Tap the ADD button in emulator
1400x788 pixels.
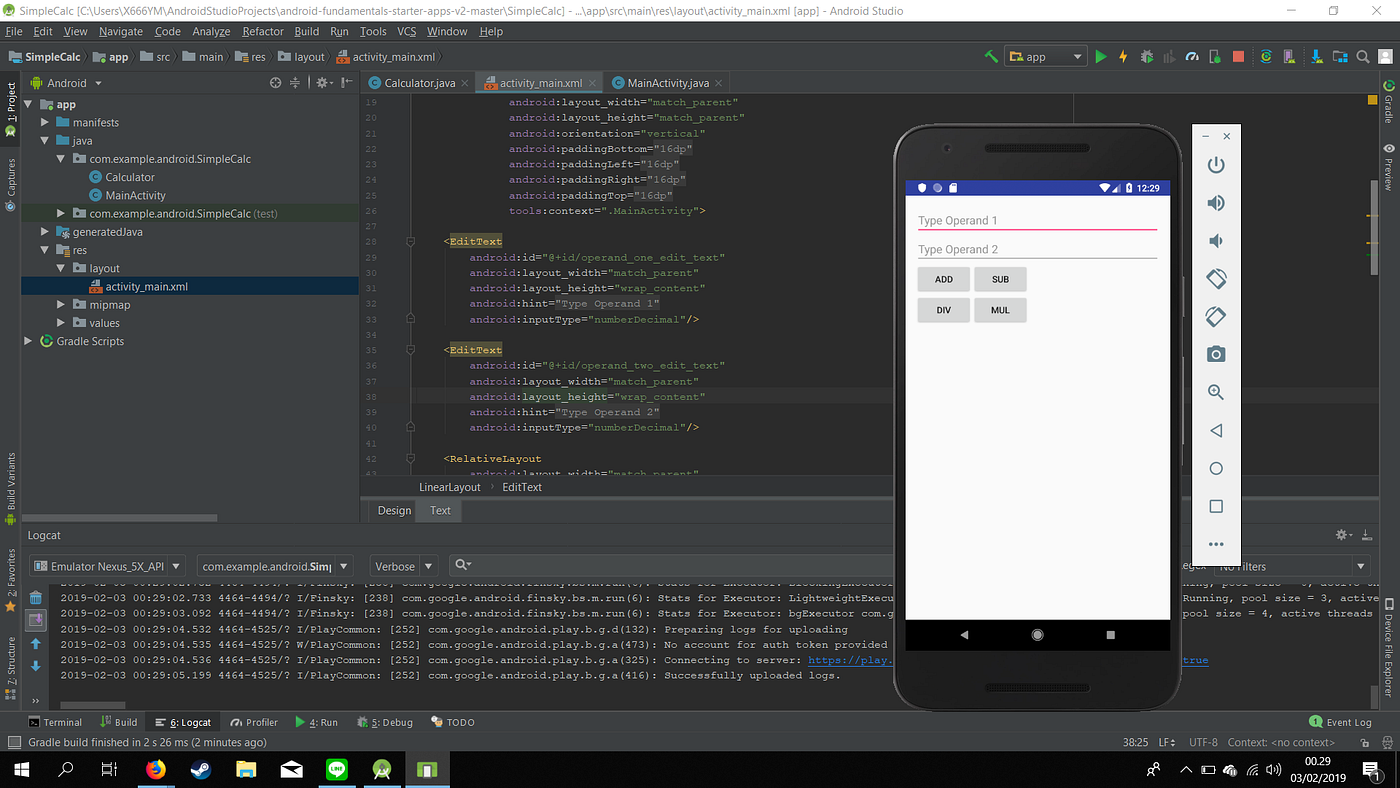point(944,279)
